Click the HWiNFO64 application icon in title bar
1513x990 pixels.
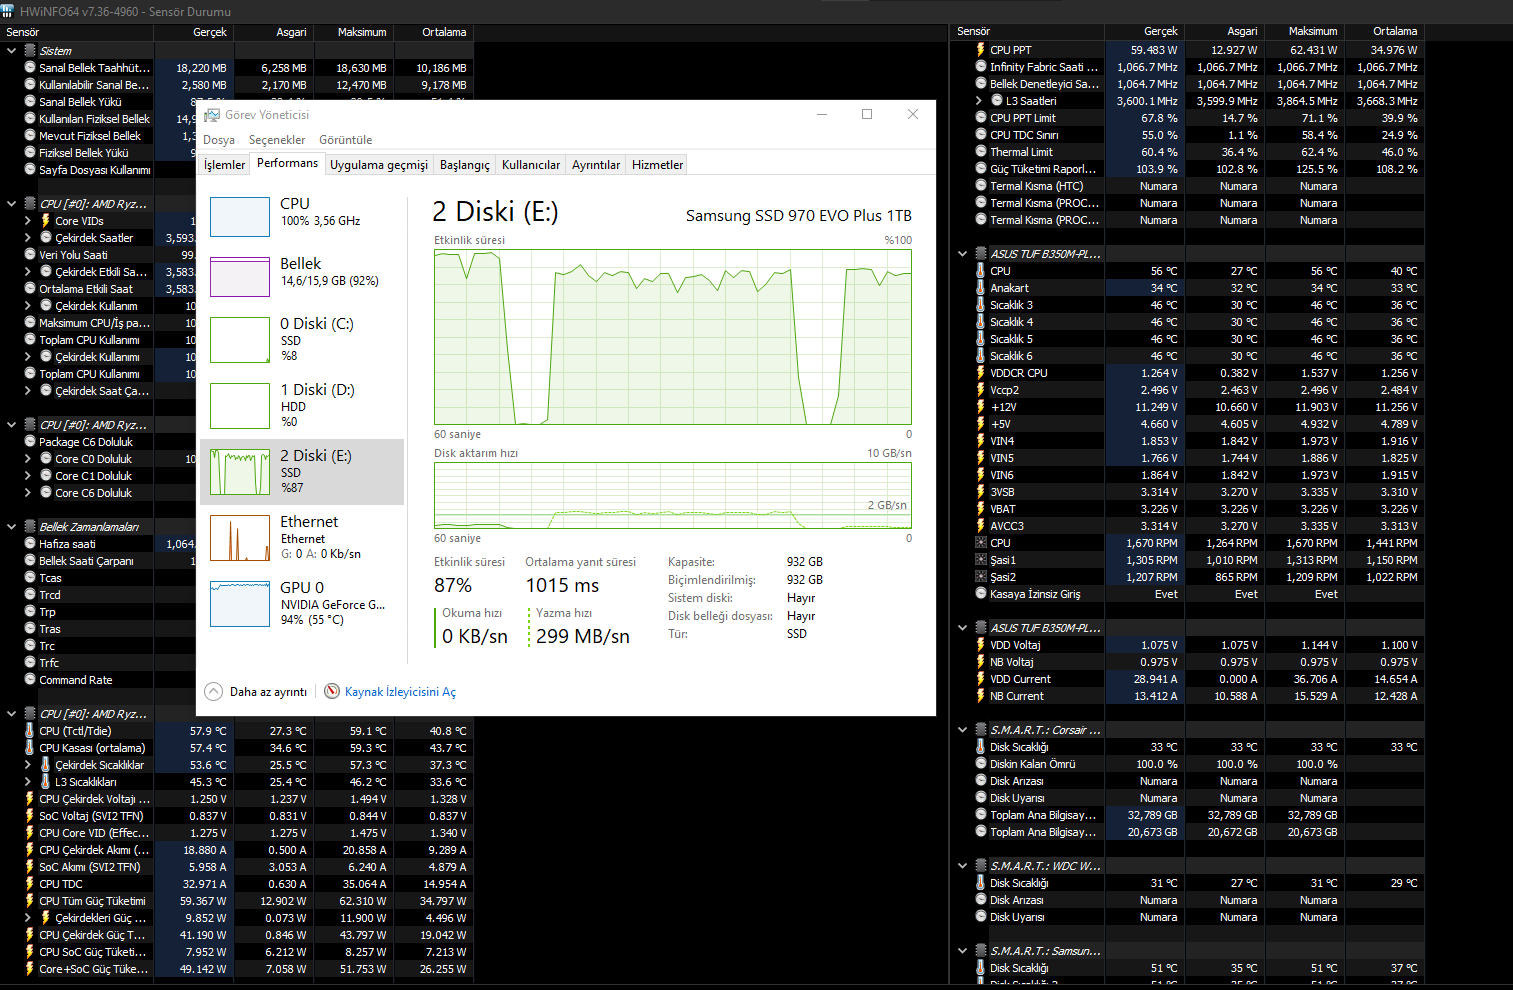tap(9, 11)
